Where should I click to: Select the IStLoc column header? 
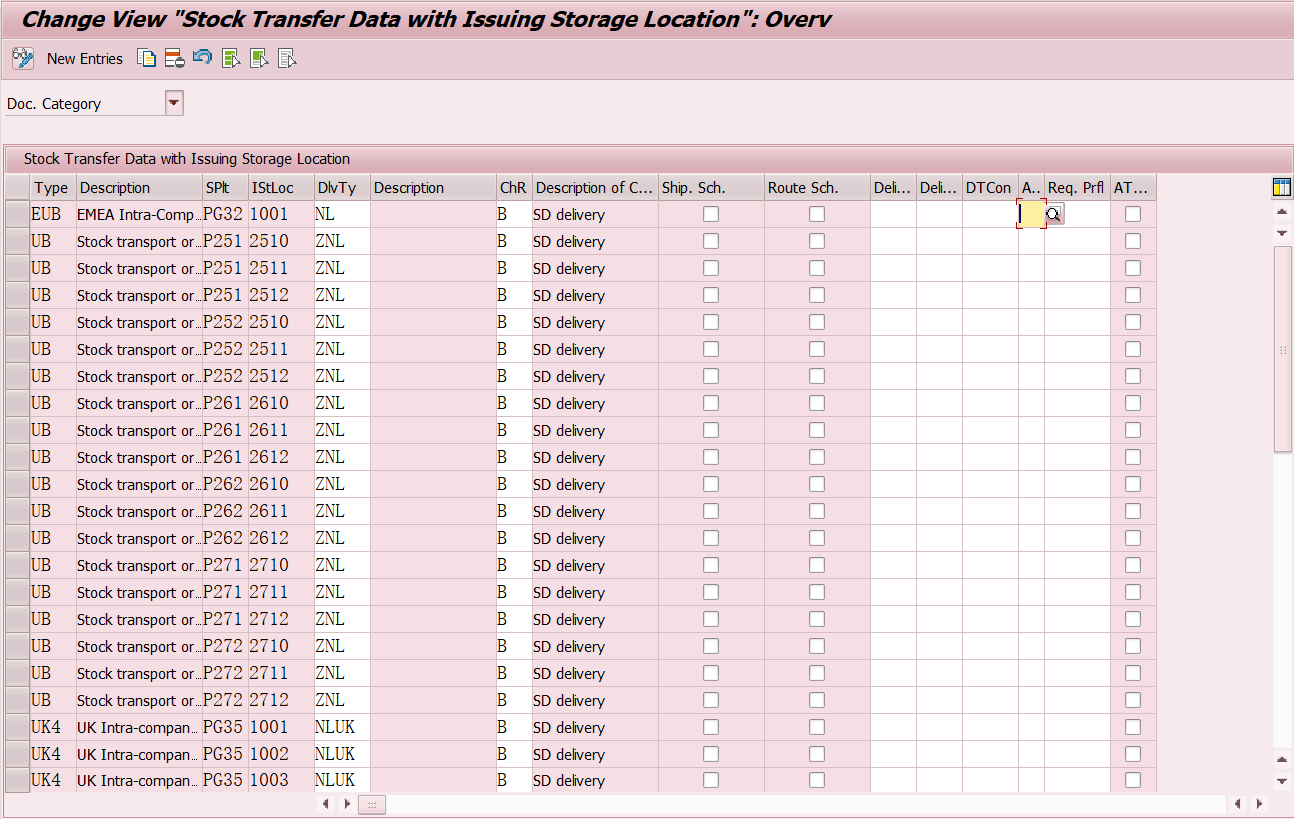[281, 188]
